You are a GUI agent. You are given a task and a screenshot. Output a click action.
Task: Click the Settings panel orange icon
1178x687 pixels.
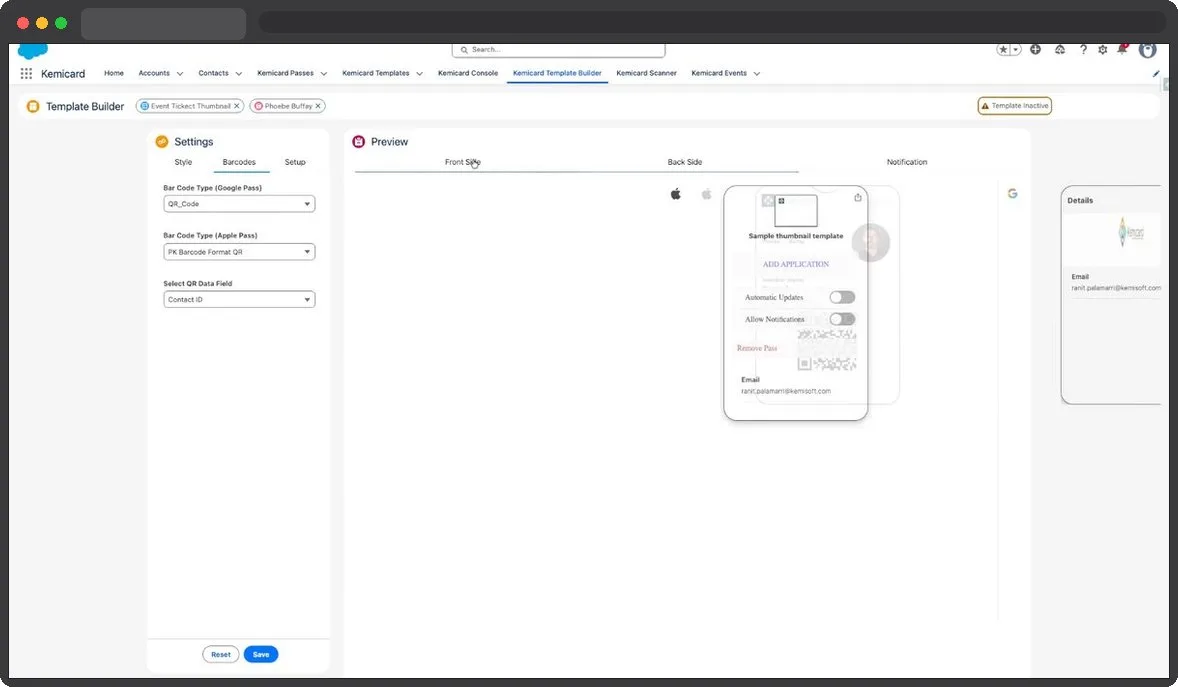pos(162,141)
